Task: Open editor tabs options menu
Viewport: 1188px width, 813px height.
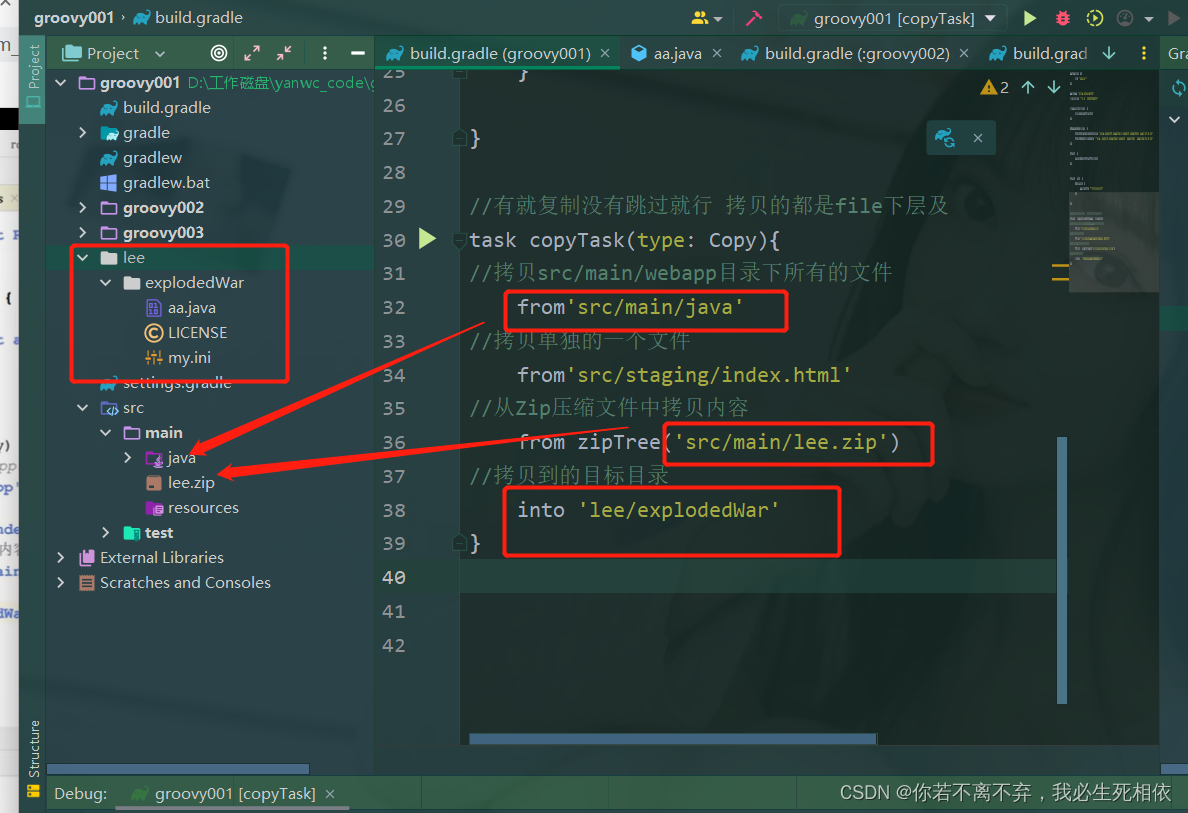Action: pos(1143,54)
